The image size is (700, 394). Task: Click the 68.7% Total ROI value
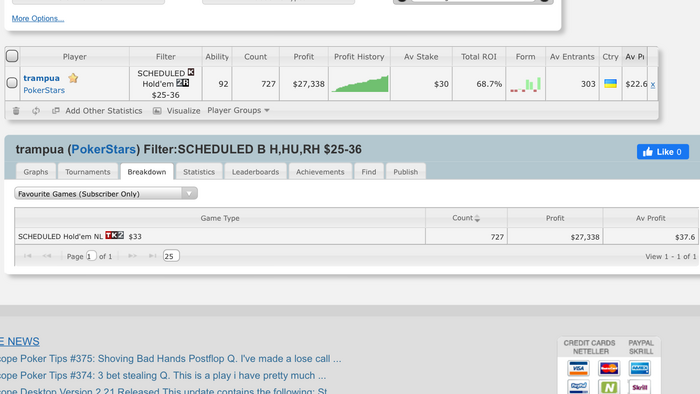tap(489, 84)
